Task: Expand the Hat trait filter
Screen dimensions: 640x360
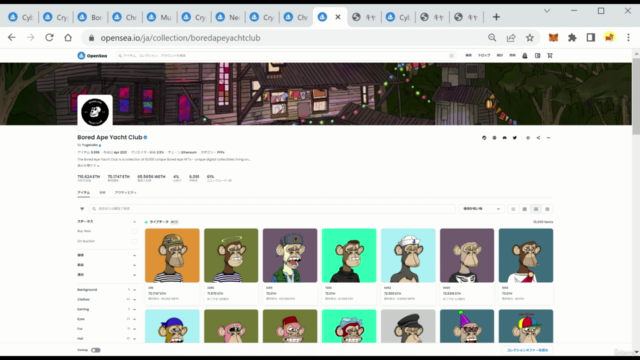Action: pyautogui.click(x=134, y=339)
